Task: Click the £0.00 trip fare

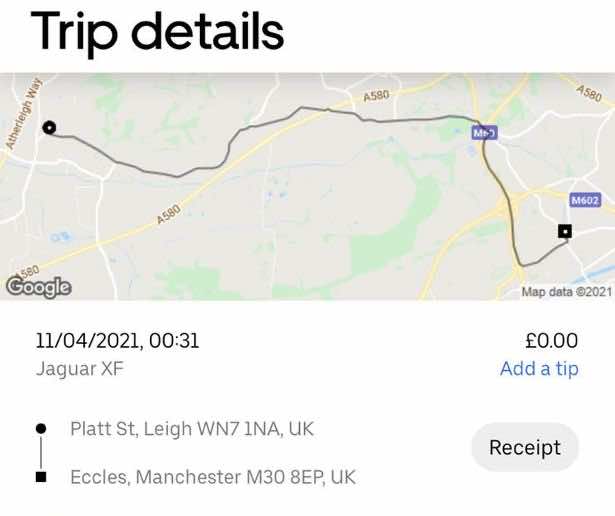Action: (x=551, y=341)
